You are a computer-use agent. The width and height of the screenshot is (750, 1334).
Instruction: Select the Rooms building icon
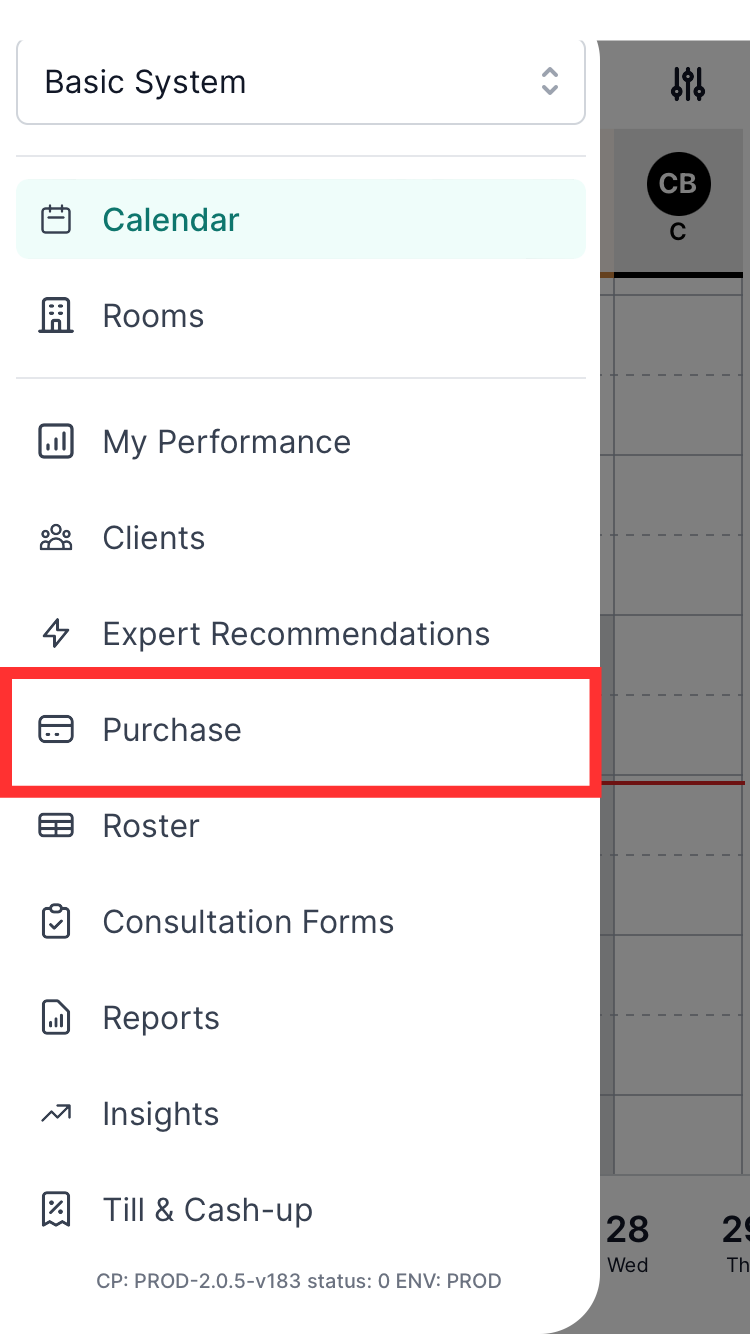(x=56, y=316)
